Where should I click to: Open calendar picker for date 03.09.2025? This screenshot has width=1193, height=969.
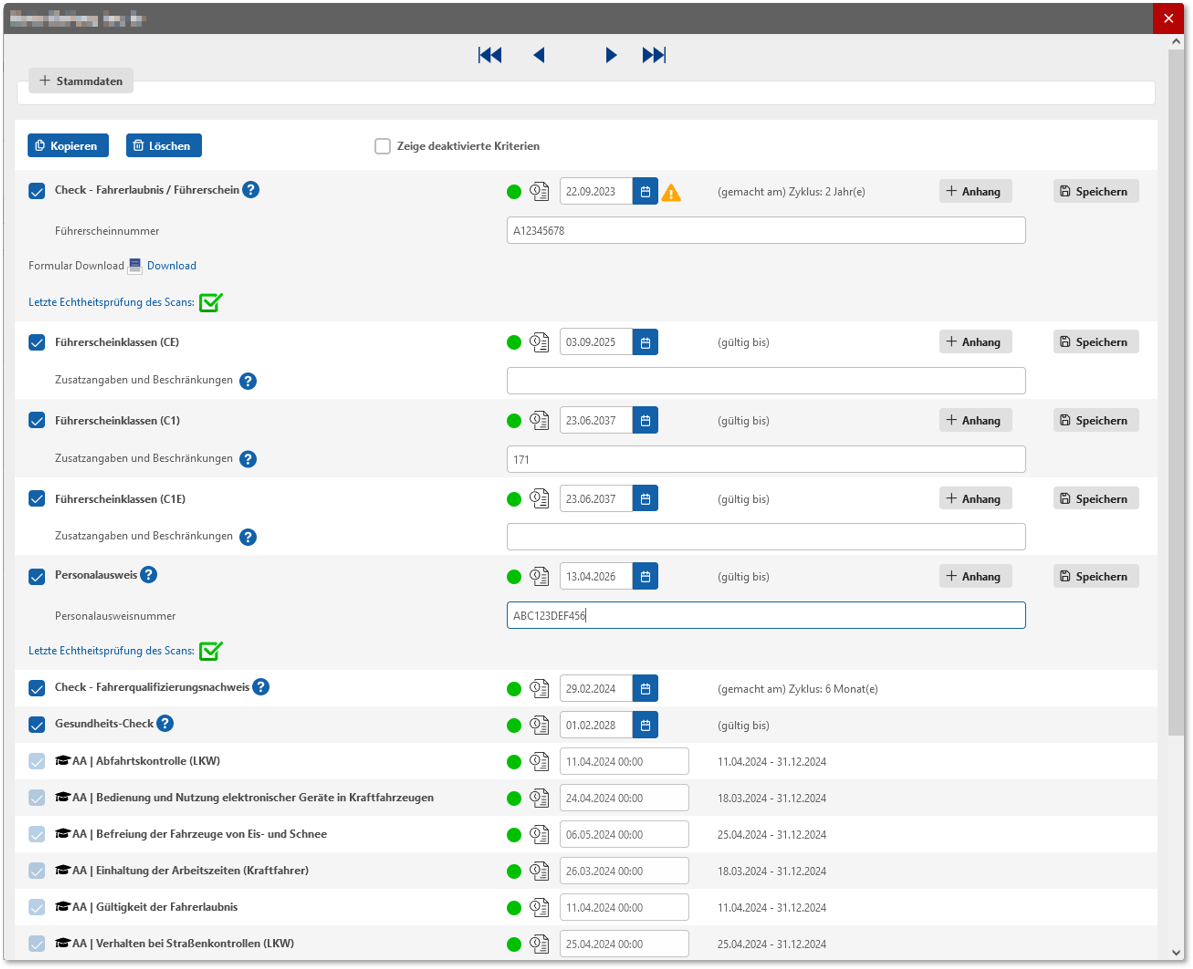[645, 342]
